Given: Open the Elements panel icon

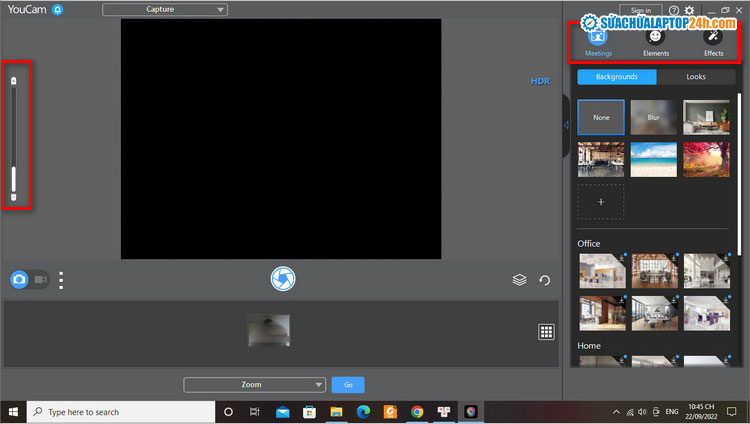Looking at the screenshot, I should 655,38.
